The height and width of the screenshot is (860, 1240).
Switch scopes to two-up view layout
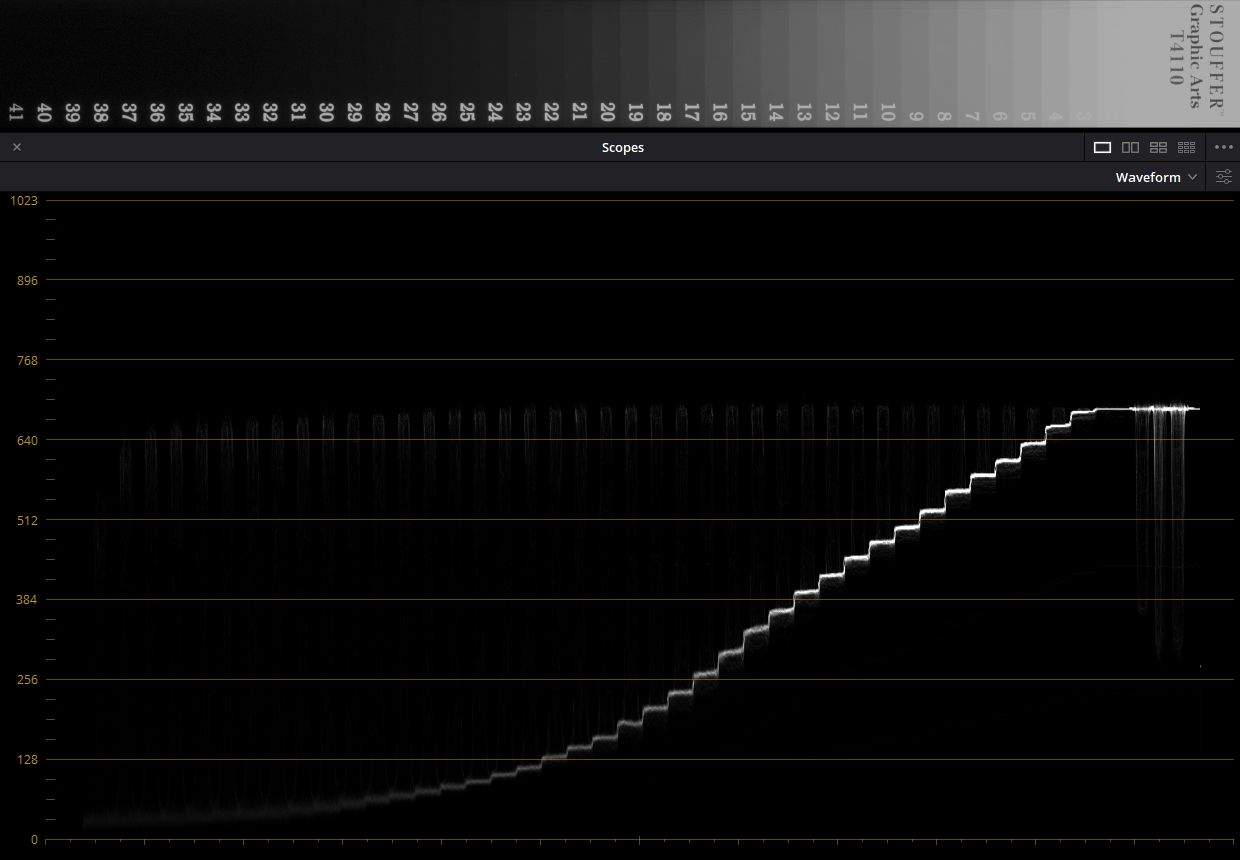pyautogui.click(x=1130, y=147)
